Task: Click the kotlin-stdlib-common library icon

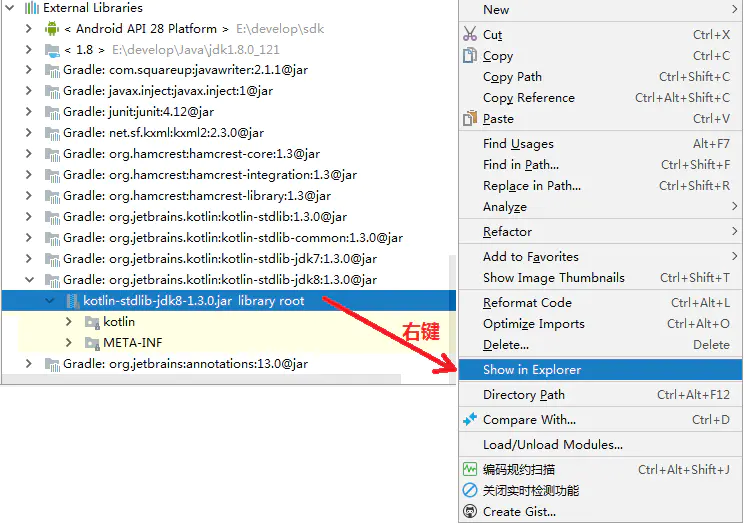Action: click(52, 239)
